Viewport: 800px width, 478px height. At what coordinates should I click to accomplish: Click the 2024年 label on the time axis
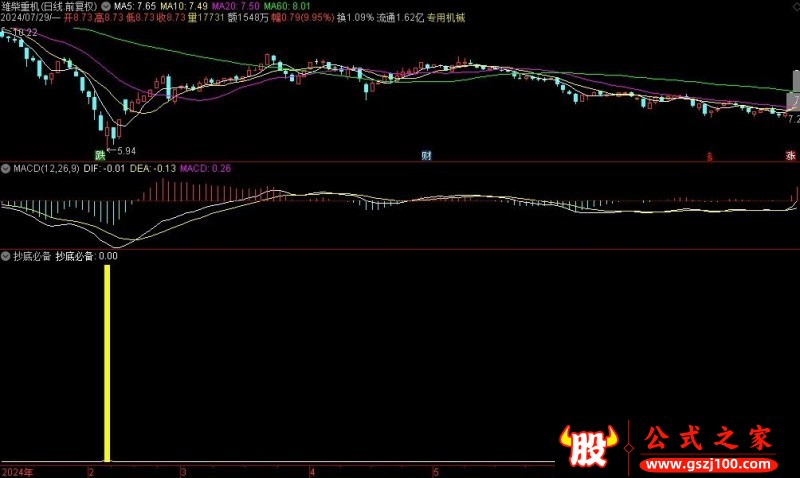[x=17, y=471]
